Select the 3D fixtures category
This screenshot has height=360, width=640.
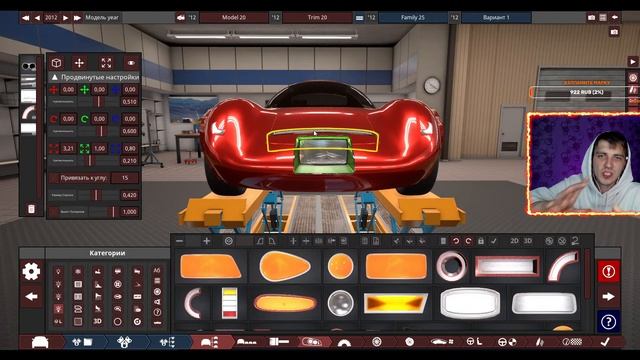tap(98, 322)
